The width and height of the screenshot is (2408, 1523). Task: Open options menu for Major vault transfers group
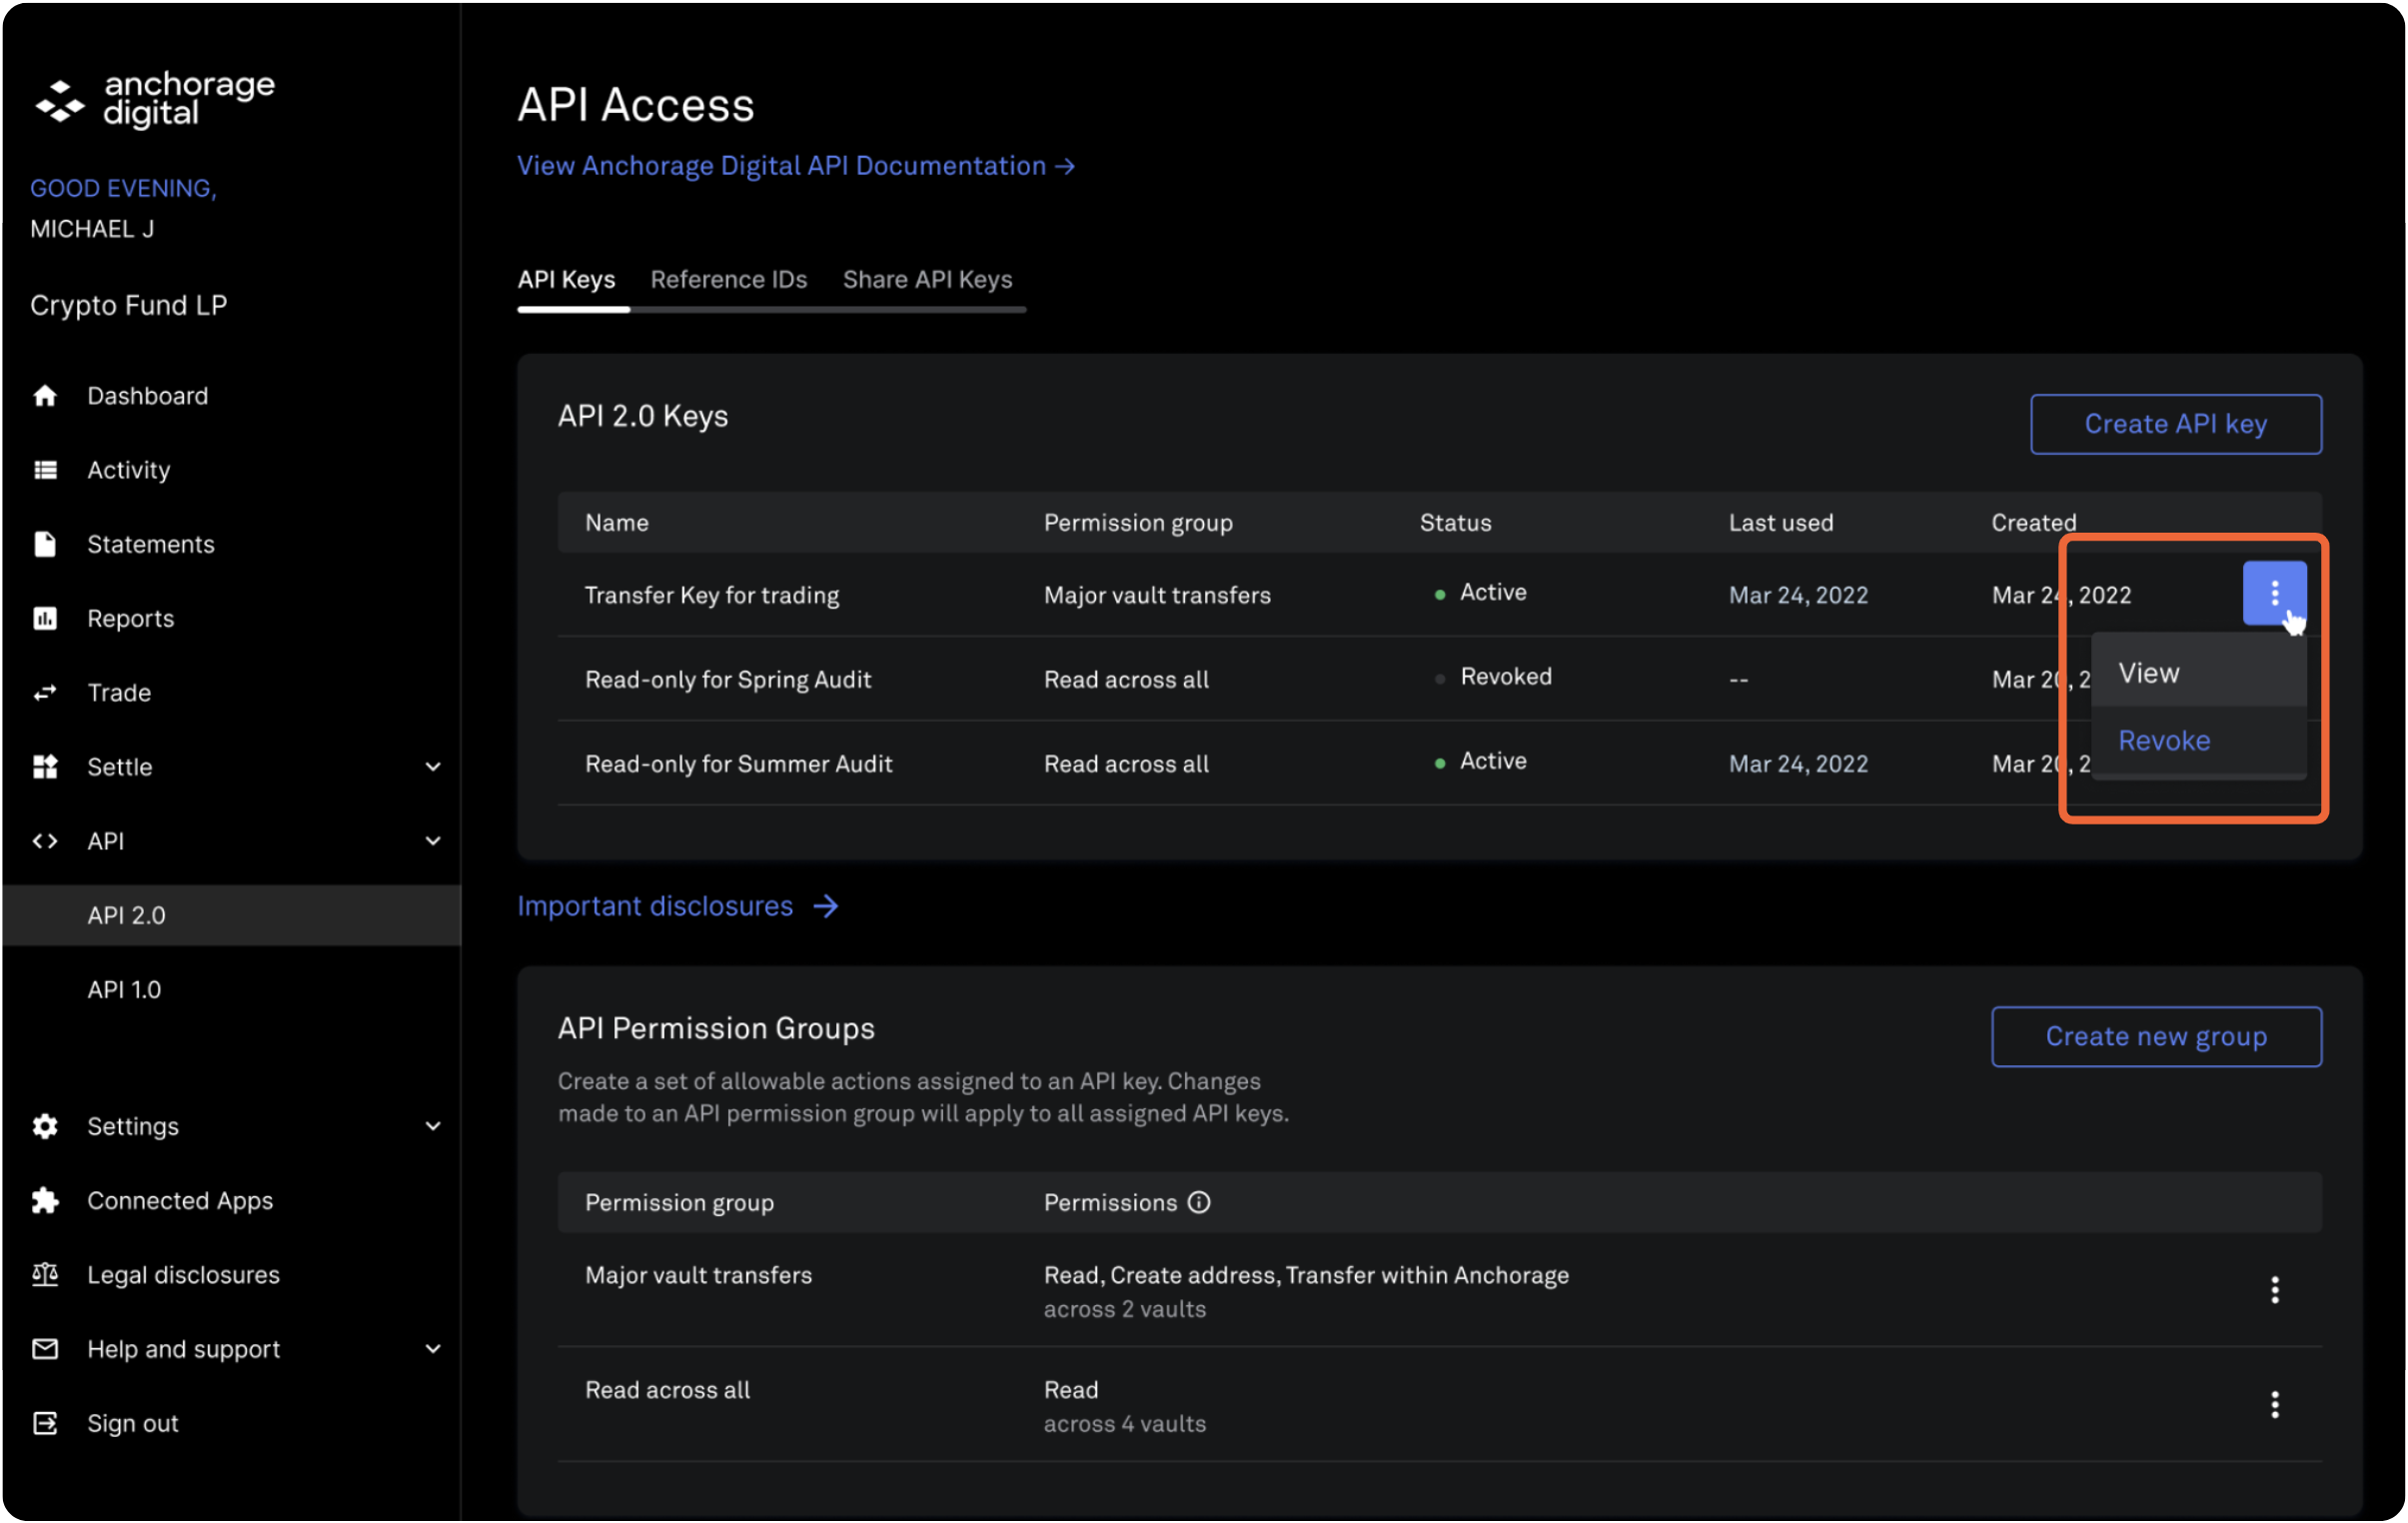pos(2275,1291)
